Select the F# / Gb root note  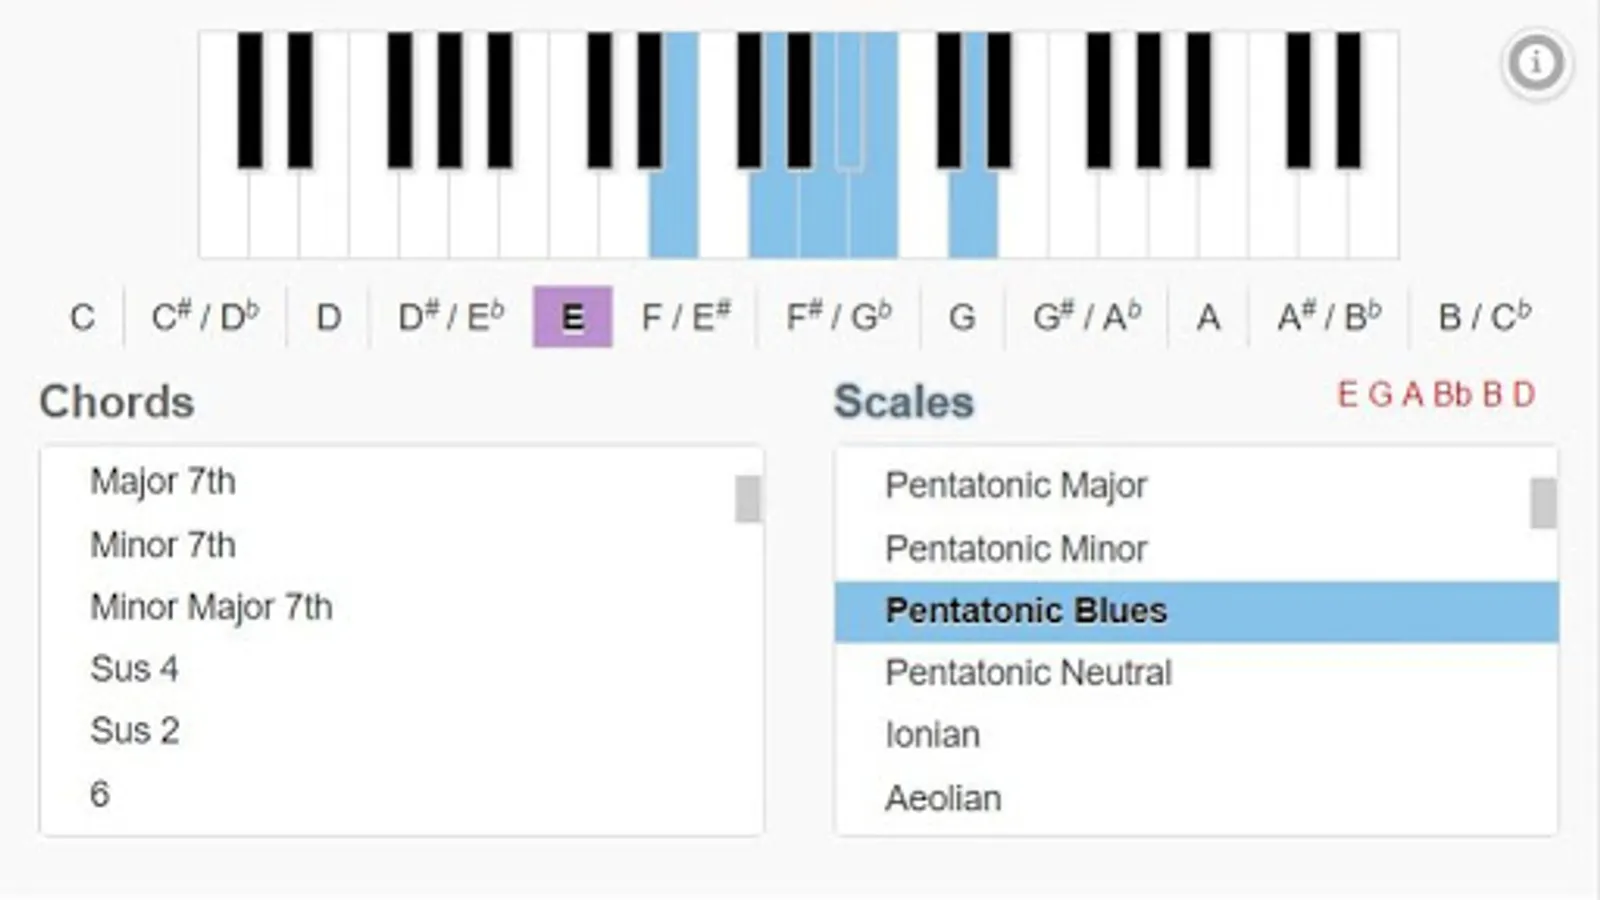coord(838,318)
